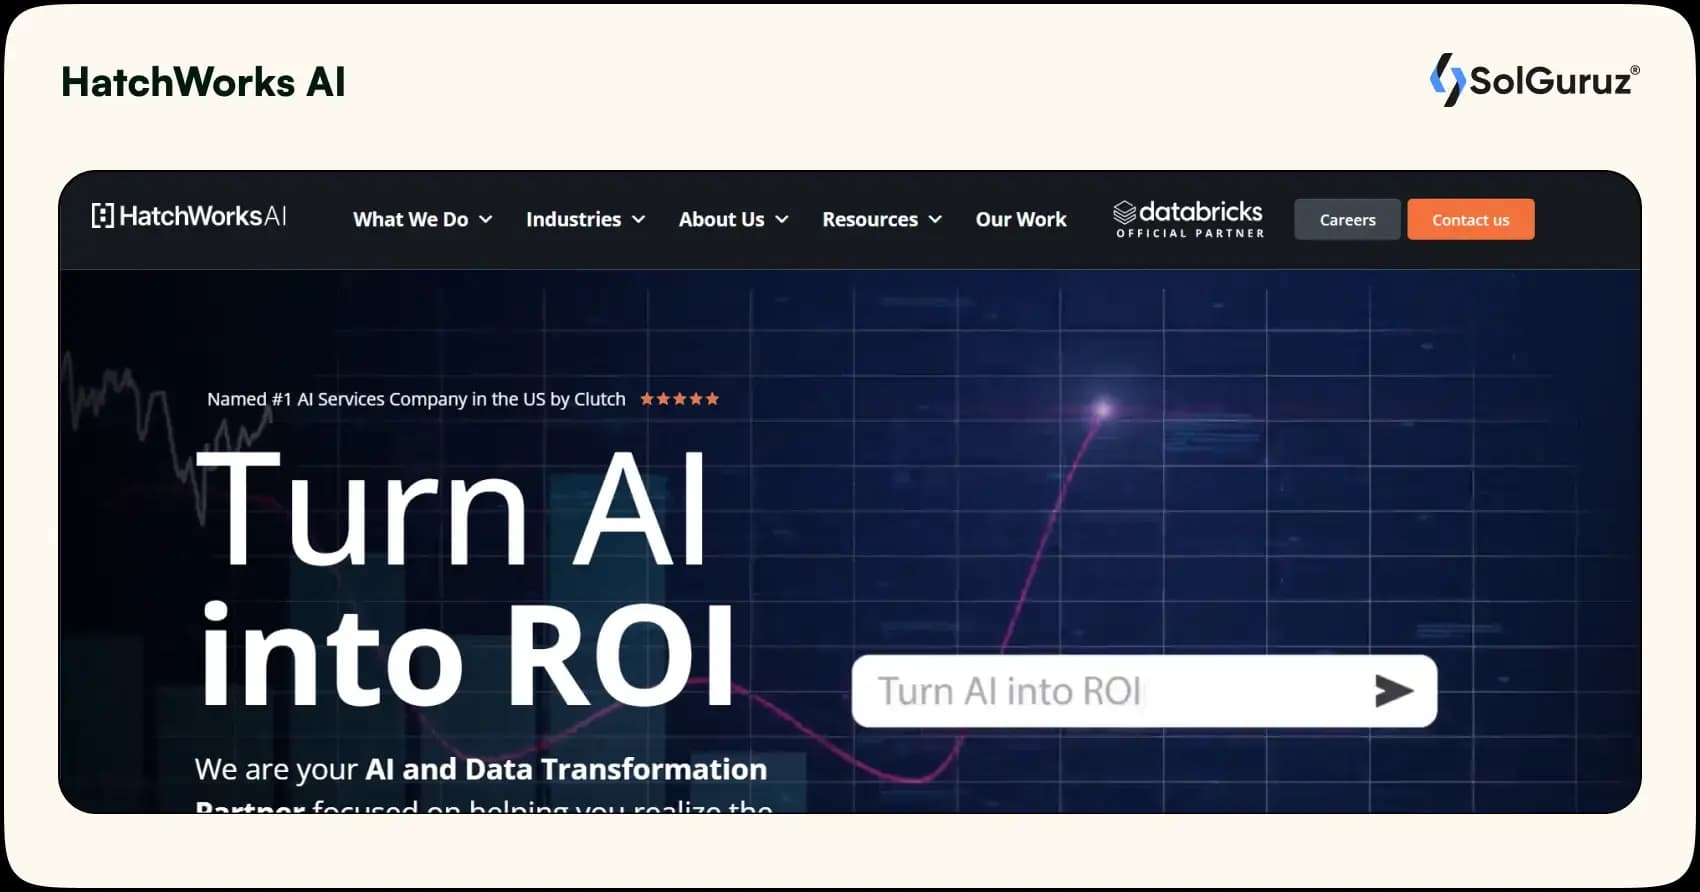Go to Our Work page
This screenshot has width=1700, height=892.
(1021, 219)
